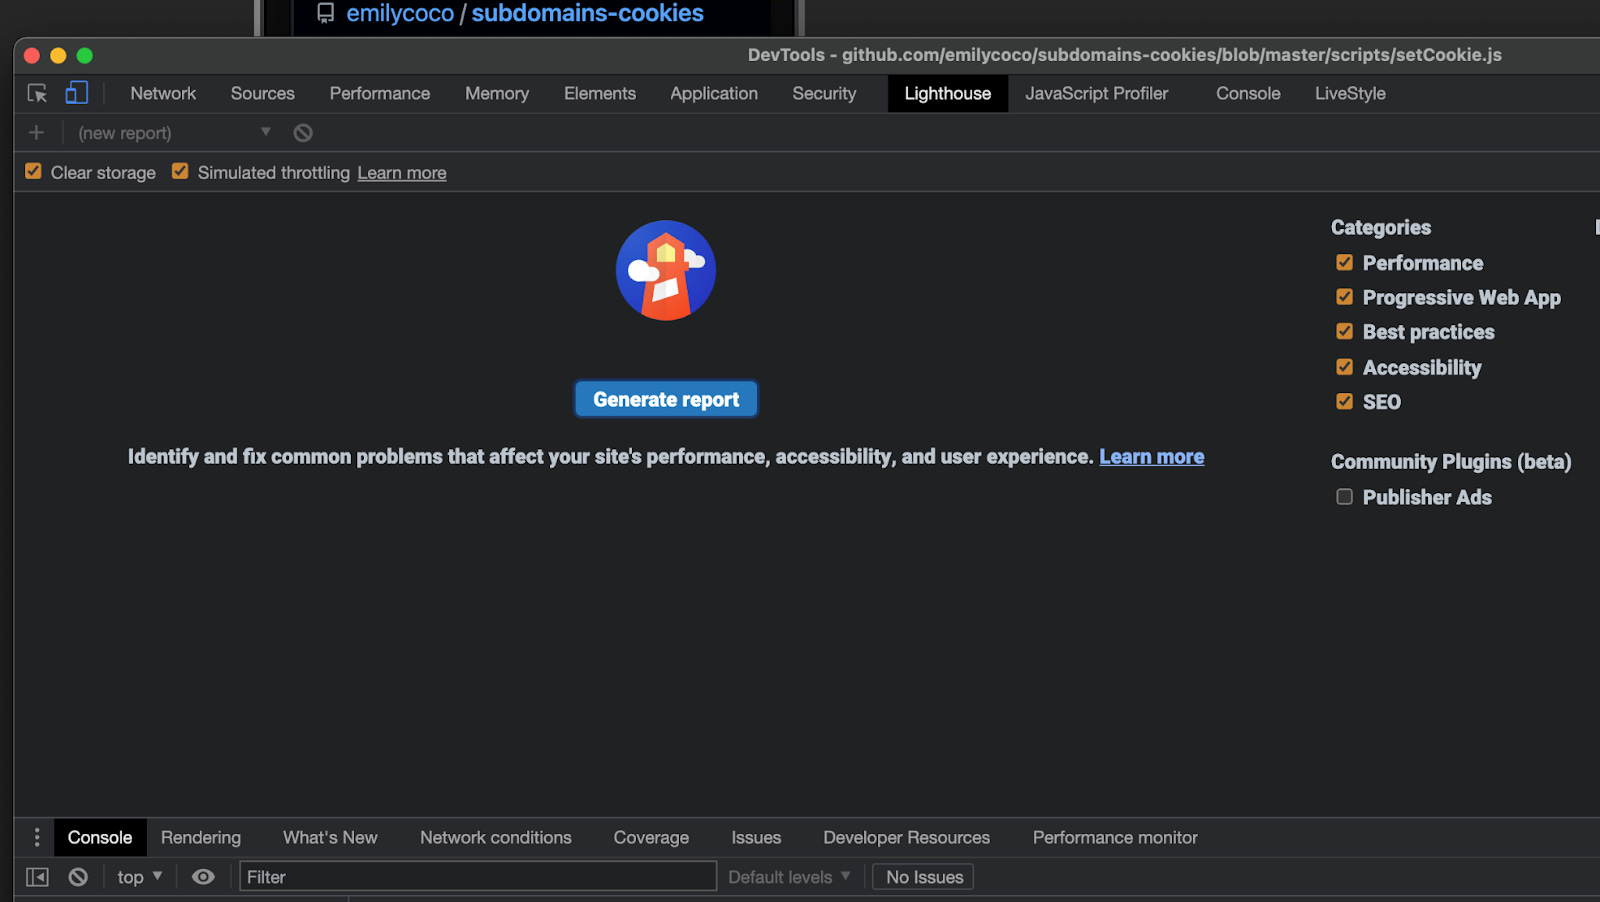Open the Performance panel tab
Viewport: 1600px width, 902px height.
tap(380, 93)
